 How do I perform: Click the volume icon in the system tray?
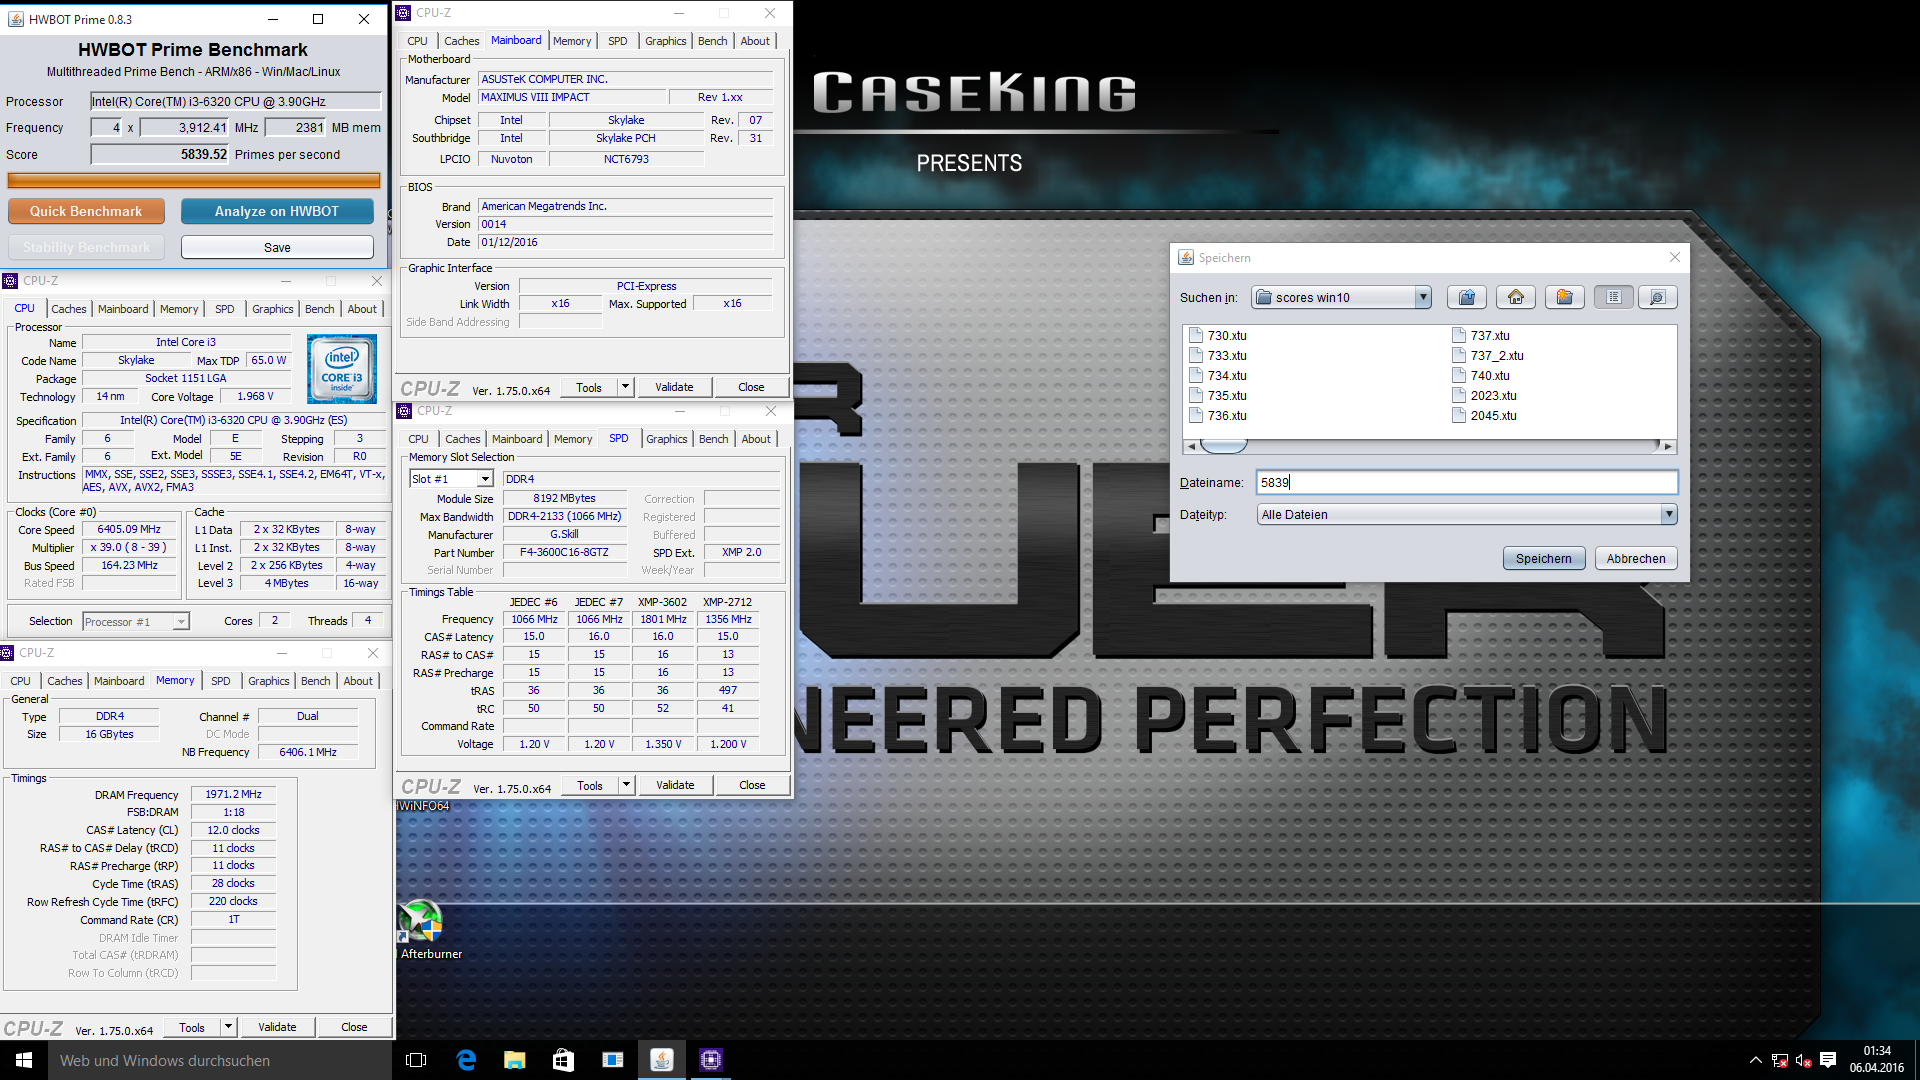1804,1060
